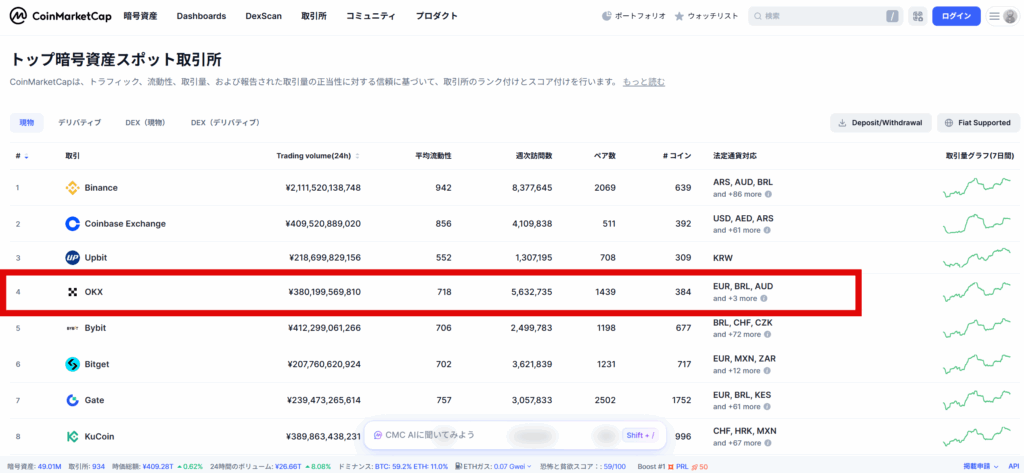Switch to the DEX（現物） tab

[x=145, y=123]
